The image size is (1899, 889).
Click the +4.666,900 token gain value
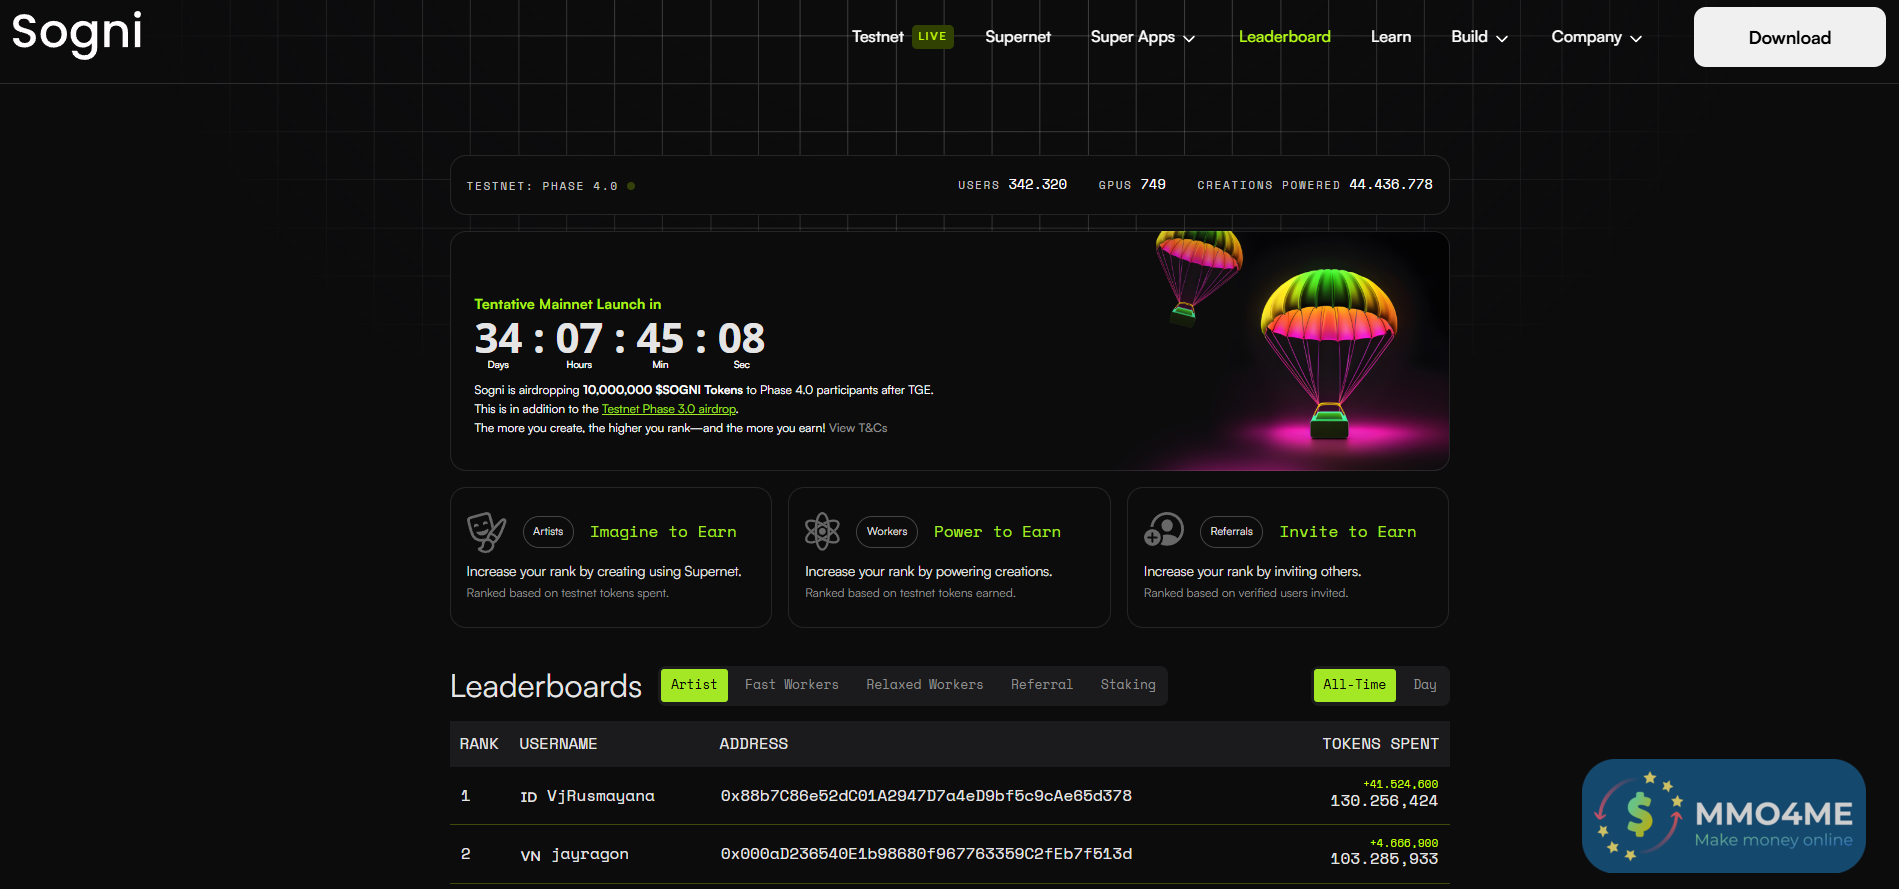[1404, 843]
